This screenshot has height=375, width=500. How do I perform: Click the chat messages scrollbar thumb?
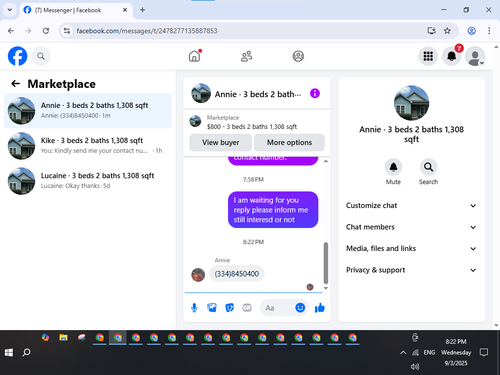point(326,263)
